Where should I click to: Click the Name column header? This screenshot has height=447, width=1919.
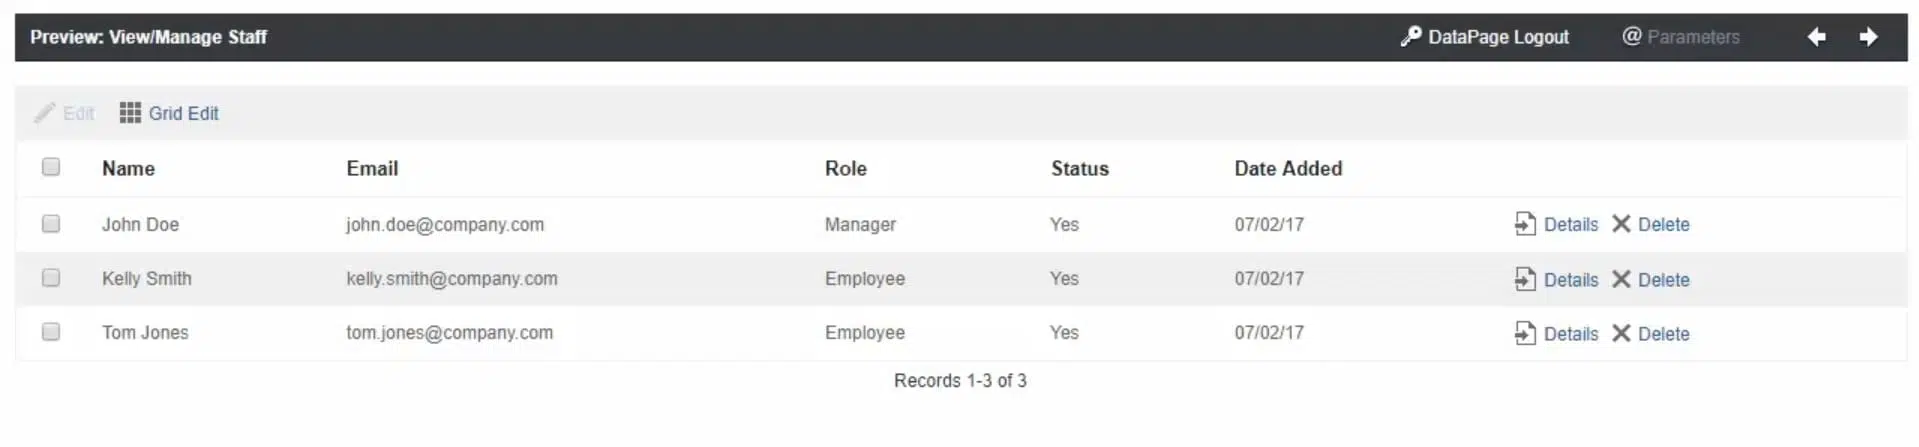tap(128, 169)
